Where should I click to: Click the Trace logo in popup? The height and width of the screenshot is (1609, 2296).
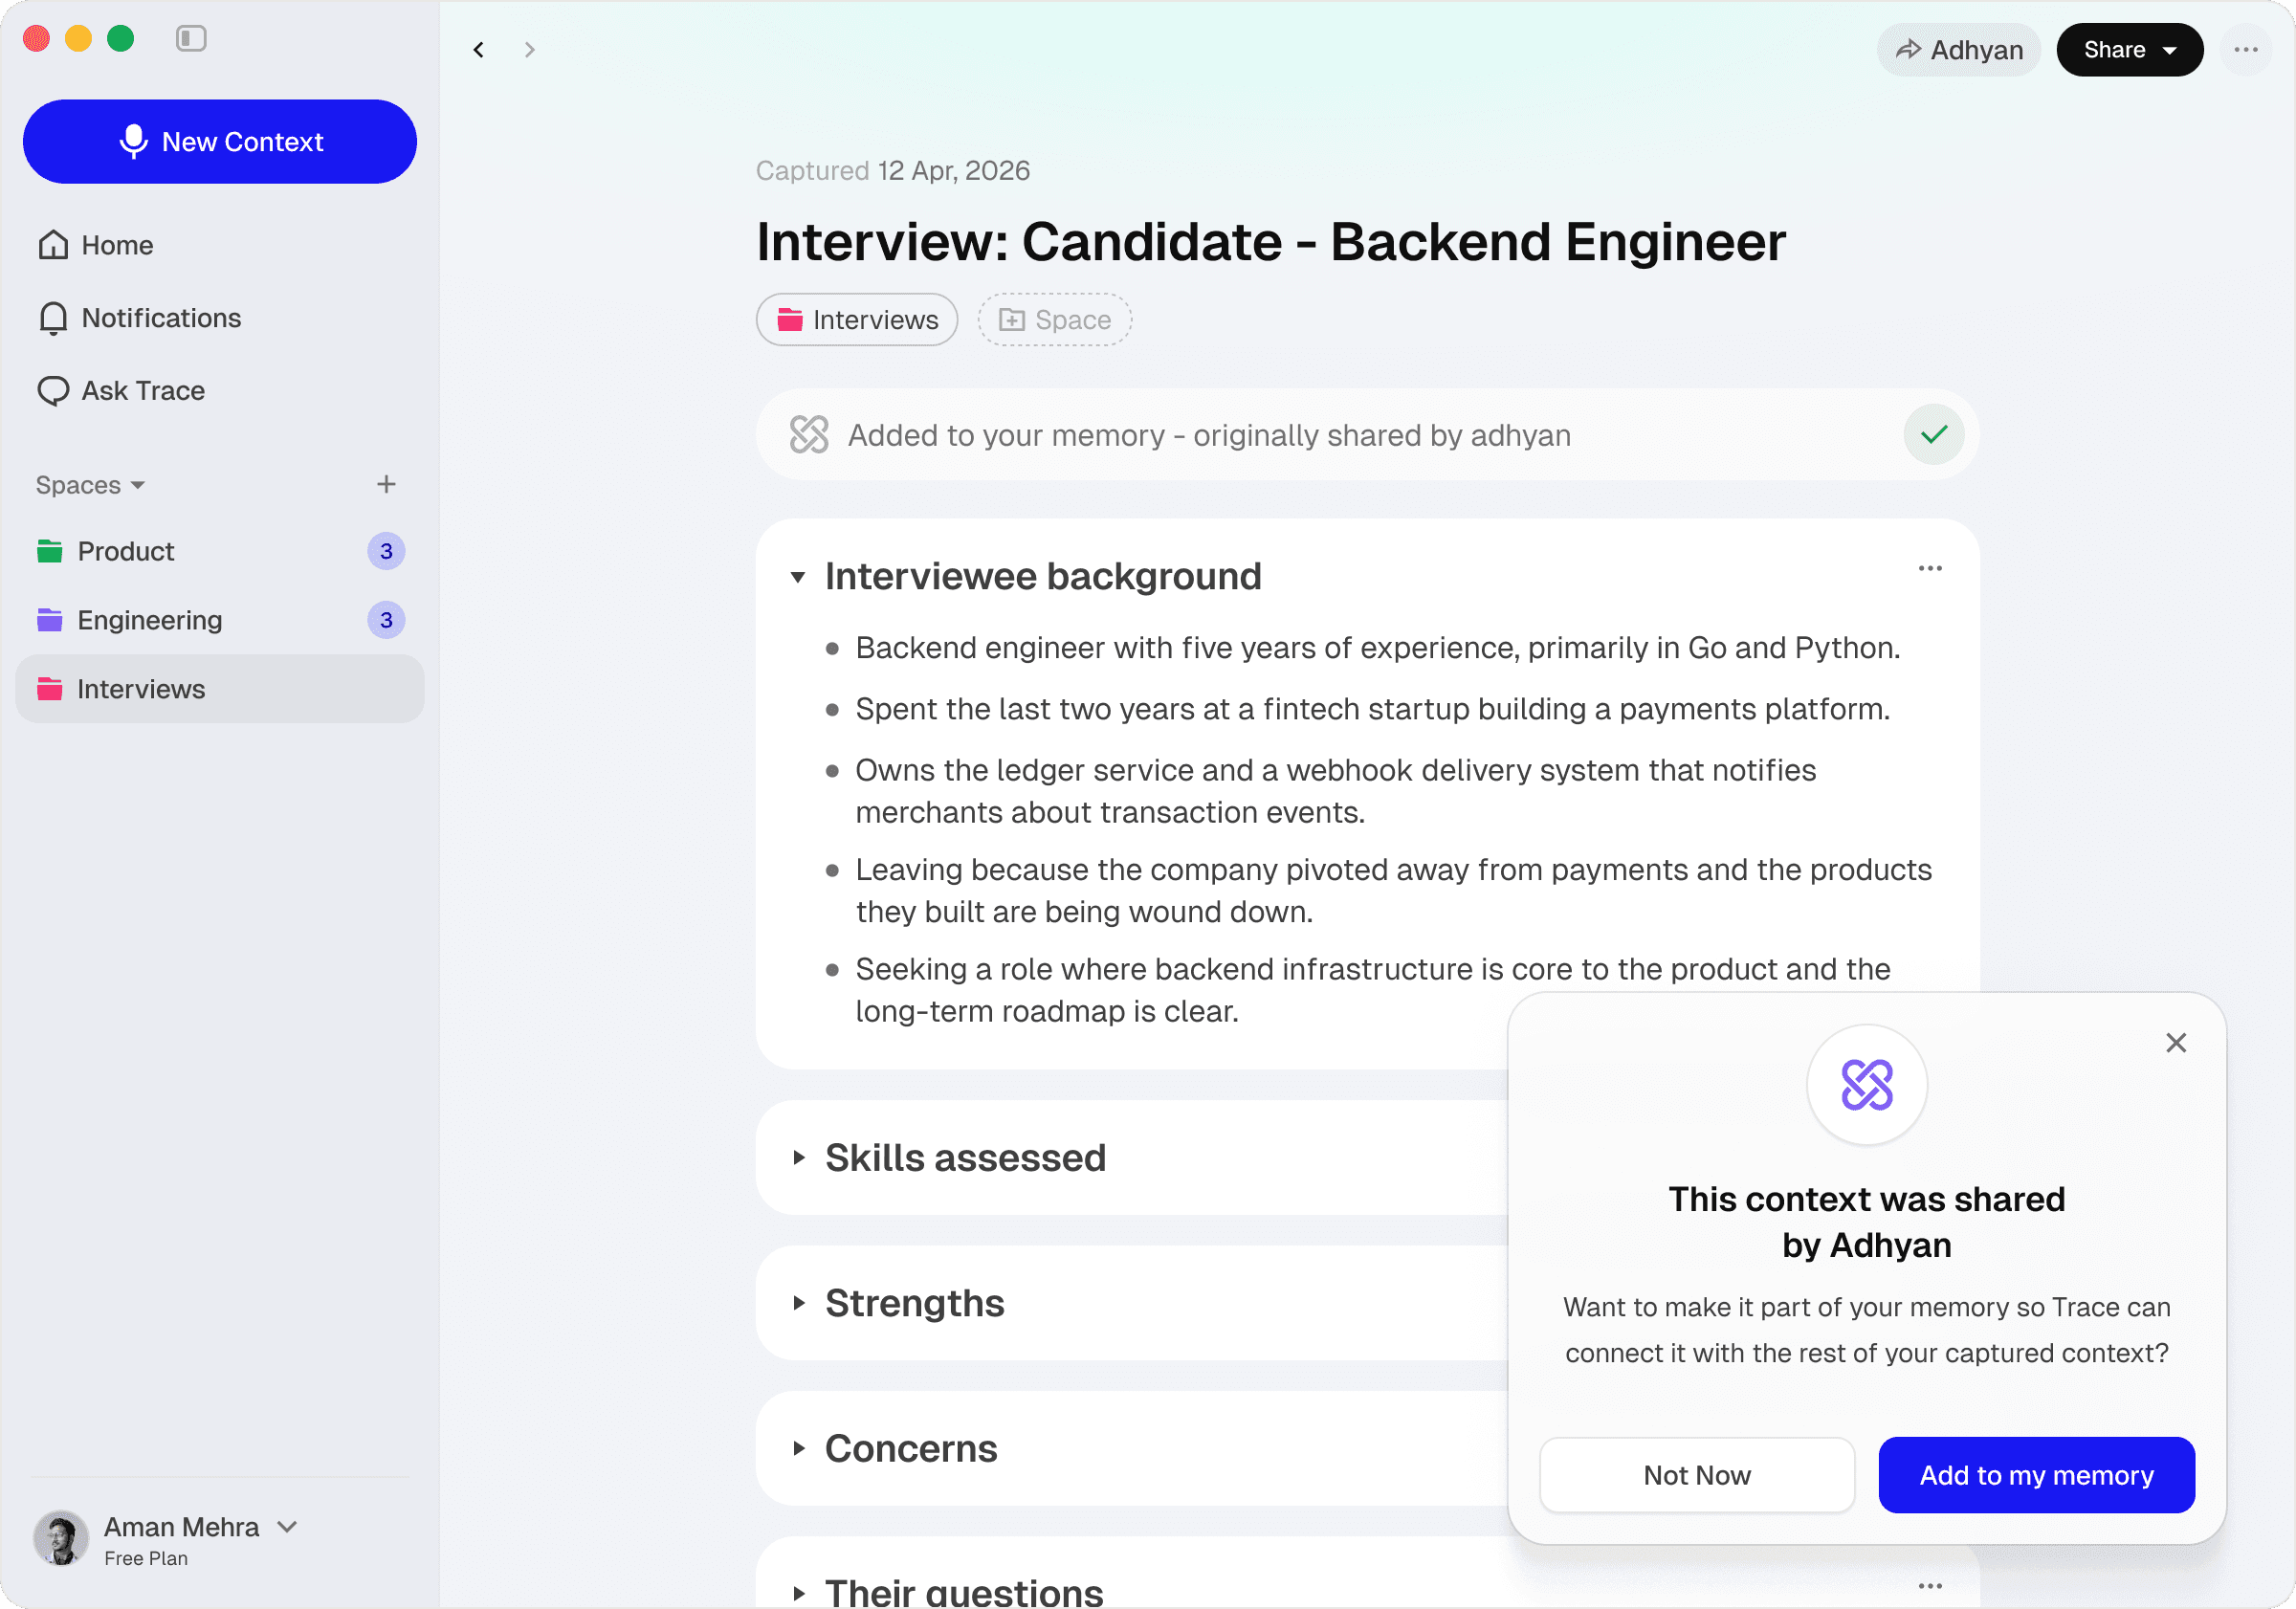[x=1867, y=1085]
